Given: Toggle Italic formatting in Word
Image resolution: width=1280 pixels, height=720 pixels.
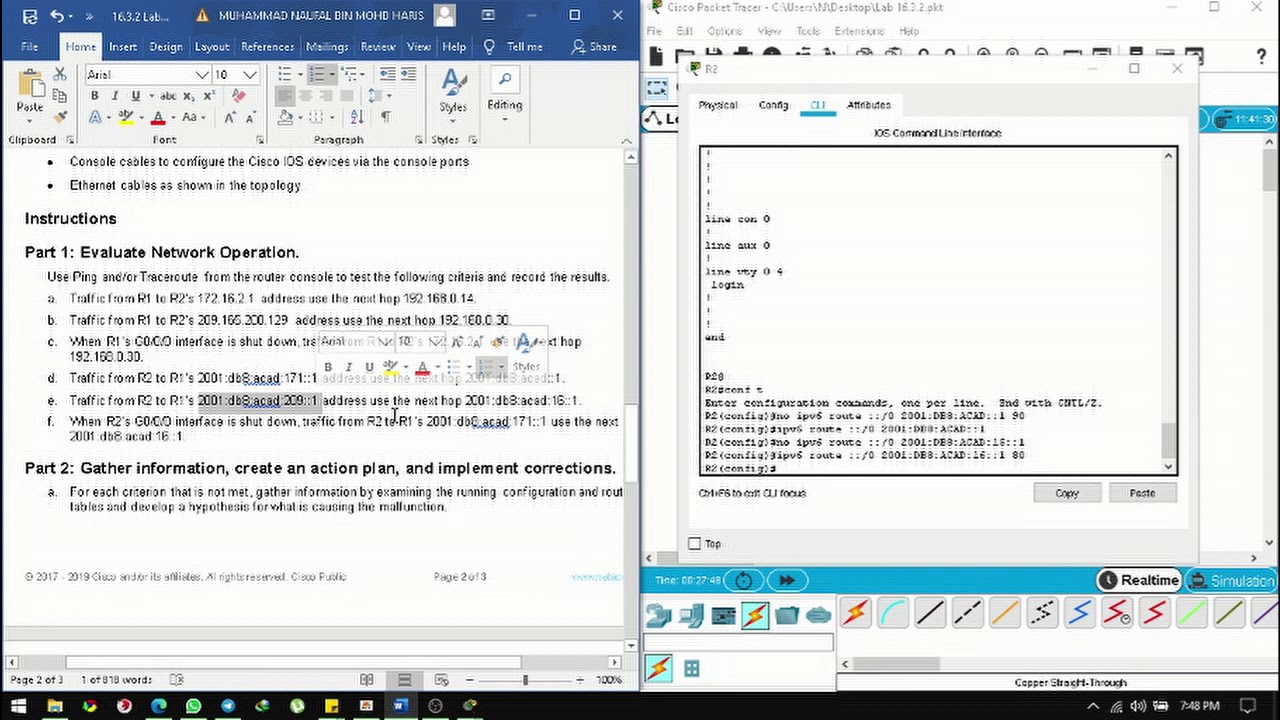Looking at the screenshot, I should (x=114, y=96).
